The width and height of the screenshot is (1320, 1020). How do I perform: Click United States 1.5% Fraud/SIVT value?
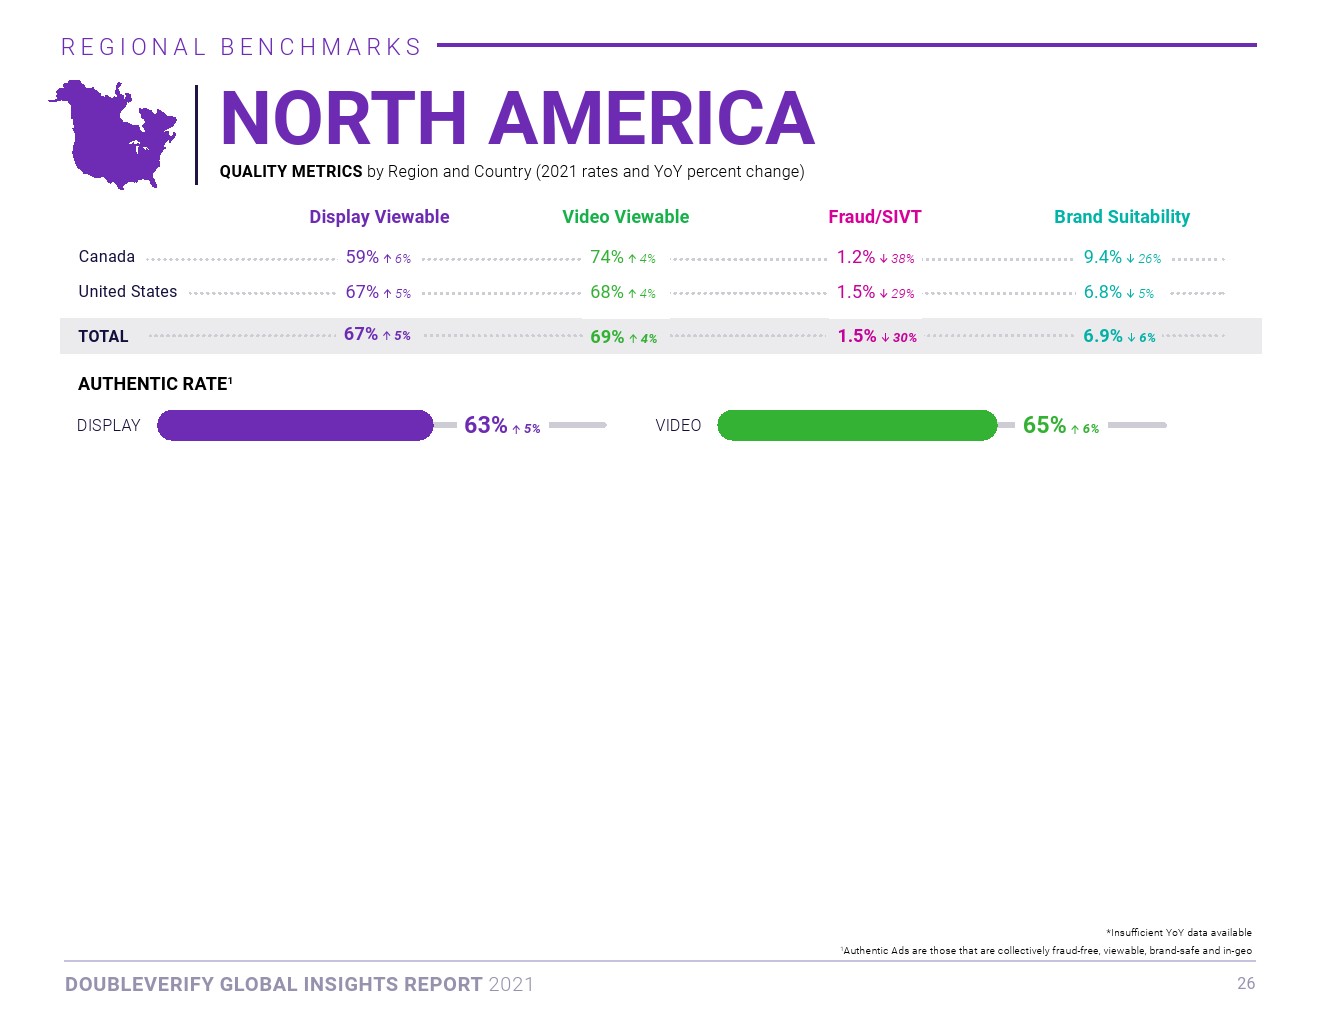(856, 292)
